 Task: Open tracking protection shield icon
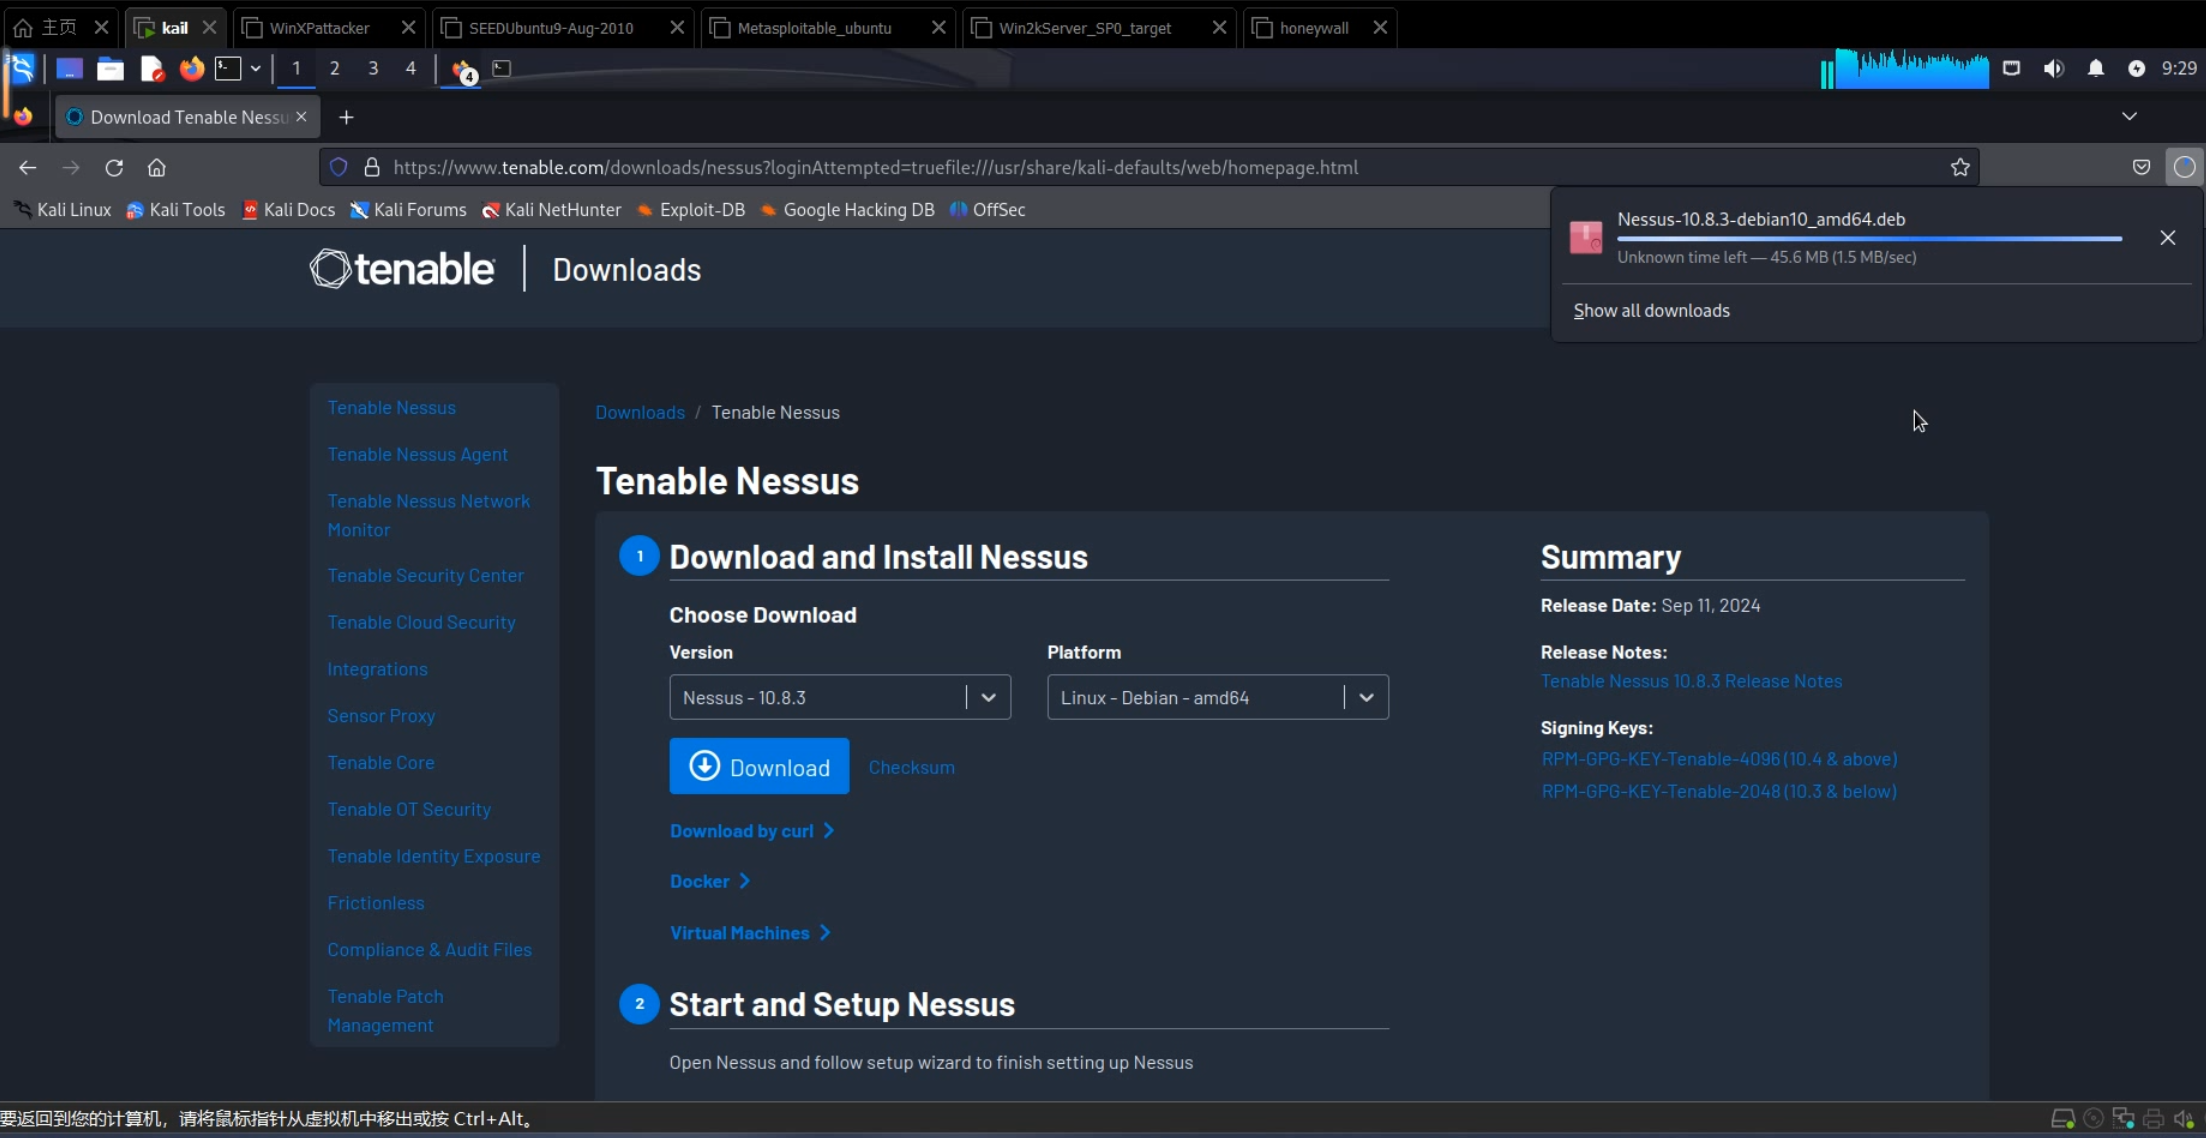339,168
